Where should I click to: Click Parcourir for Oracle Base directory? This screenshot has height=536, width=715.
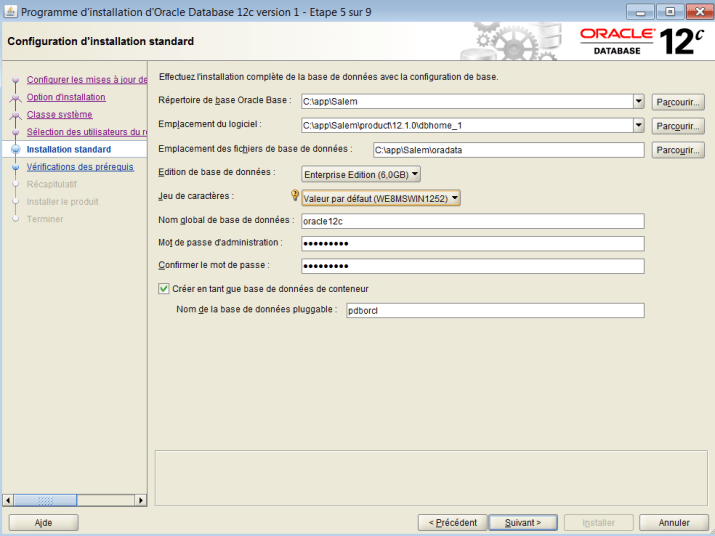(x=678, y=102)
